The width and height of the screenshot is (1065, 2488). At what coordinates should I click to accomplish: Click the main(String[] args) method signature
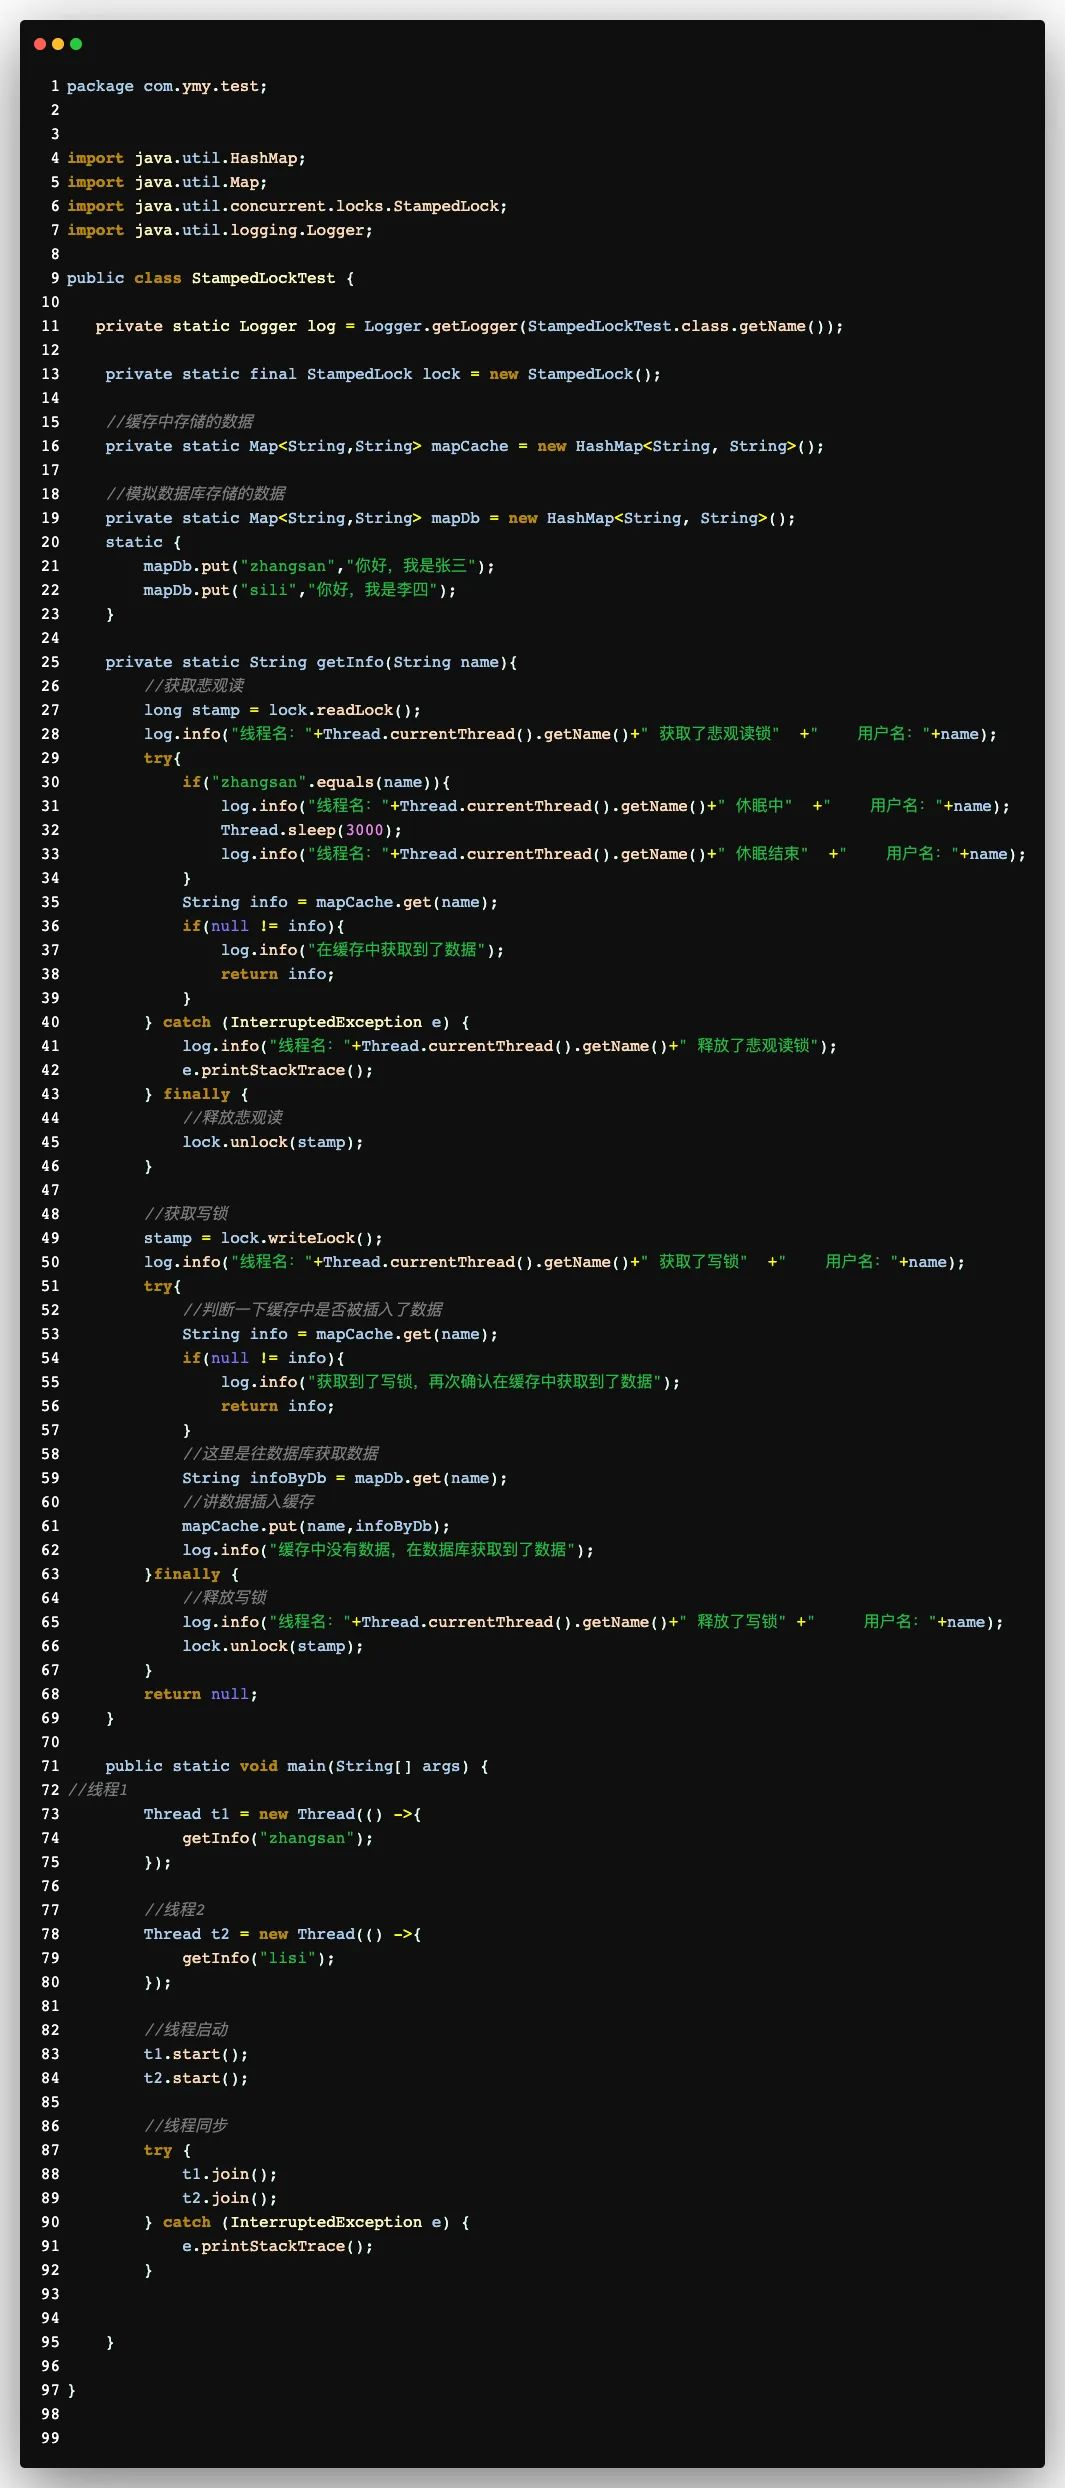297,1766
